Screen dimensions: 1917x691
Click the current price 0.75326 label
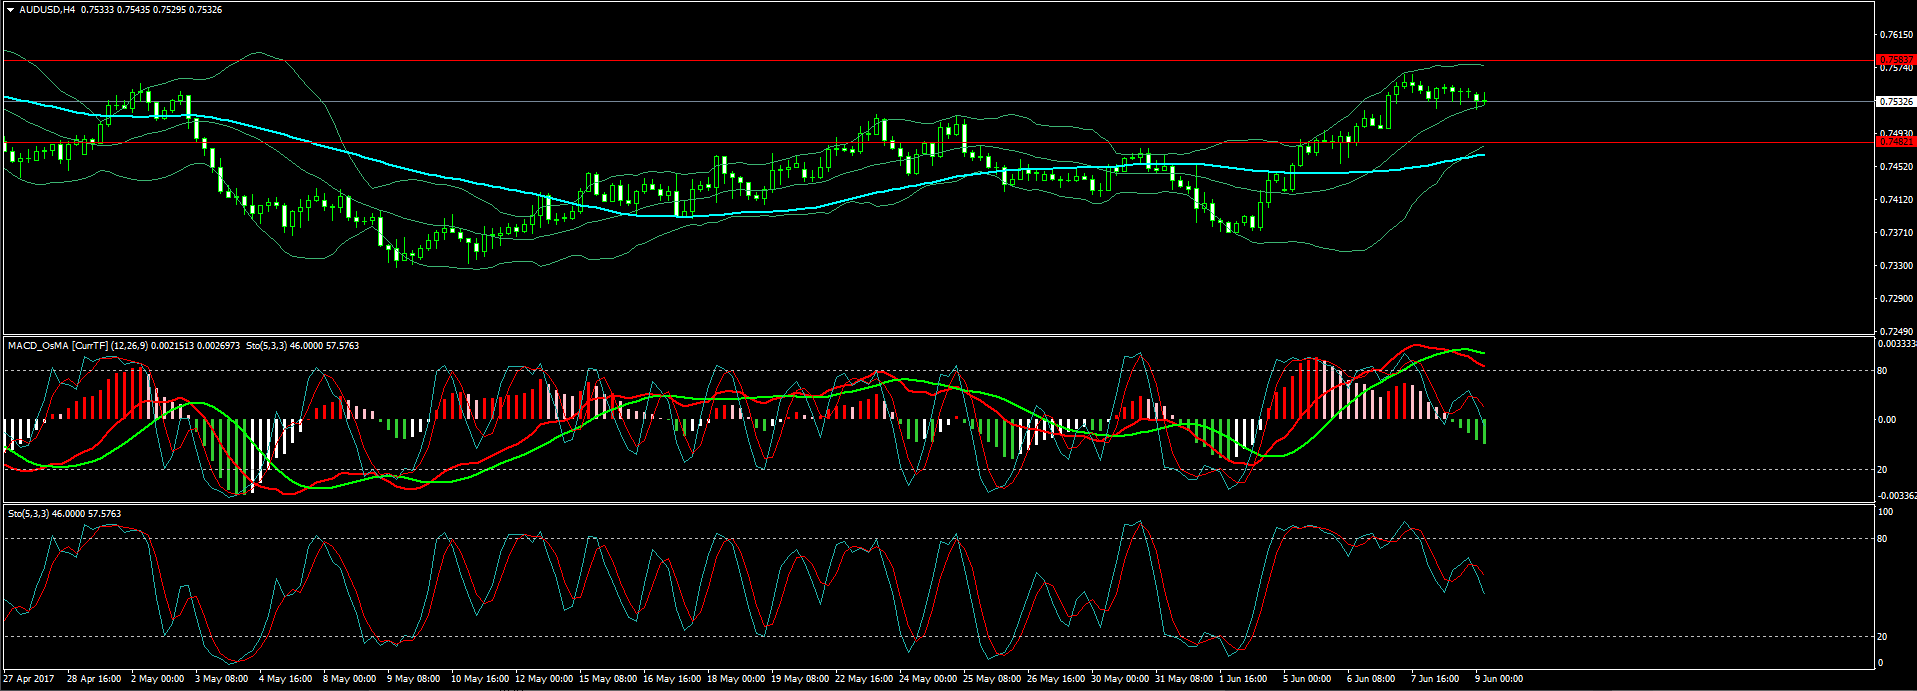(x=1896, y=102)
